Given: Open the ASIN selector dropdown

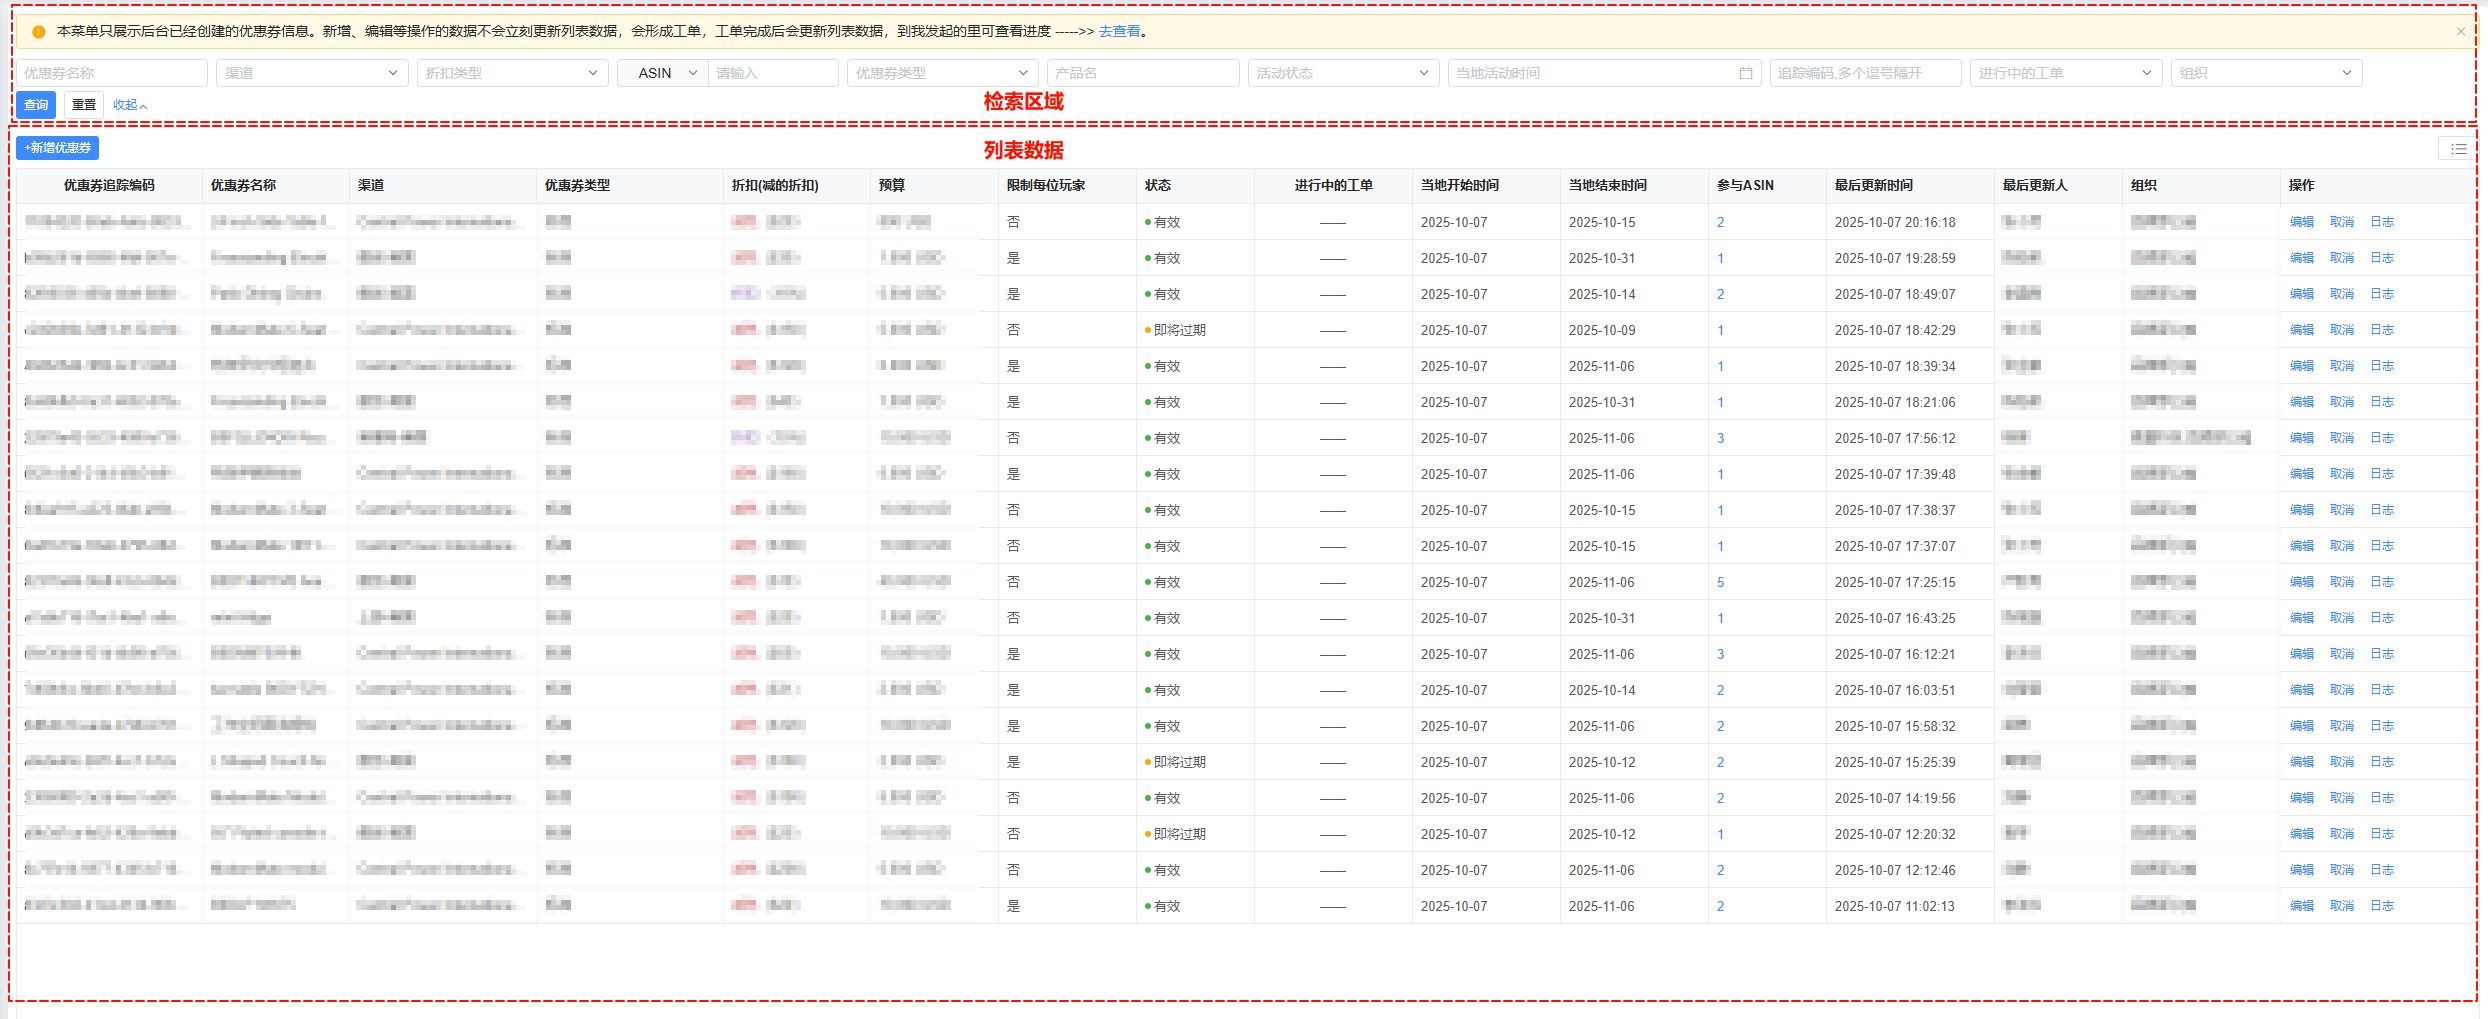Looking at the screenshot, I should pyautogui.click(x=663, y=73).
